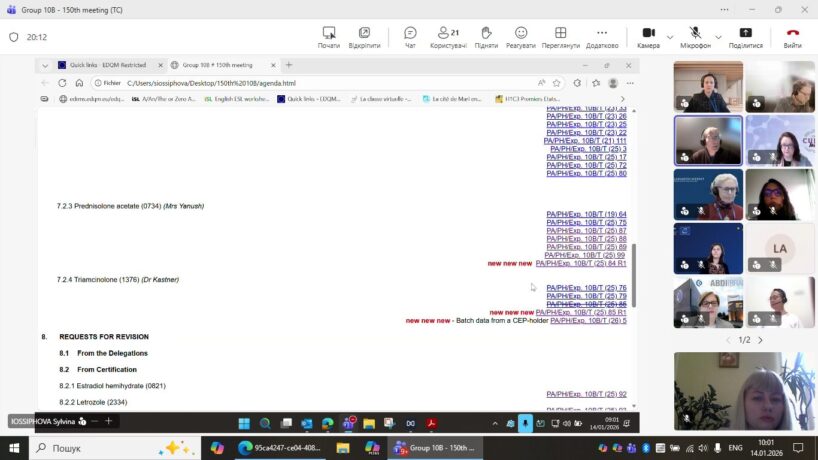This screenshot has height=460, width=818.
Task: Leave the meeting with Вийти button
Action: click(792, 37)
